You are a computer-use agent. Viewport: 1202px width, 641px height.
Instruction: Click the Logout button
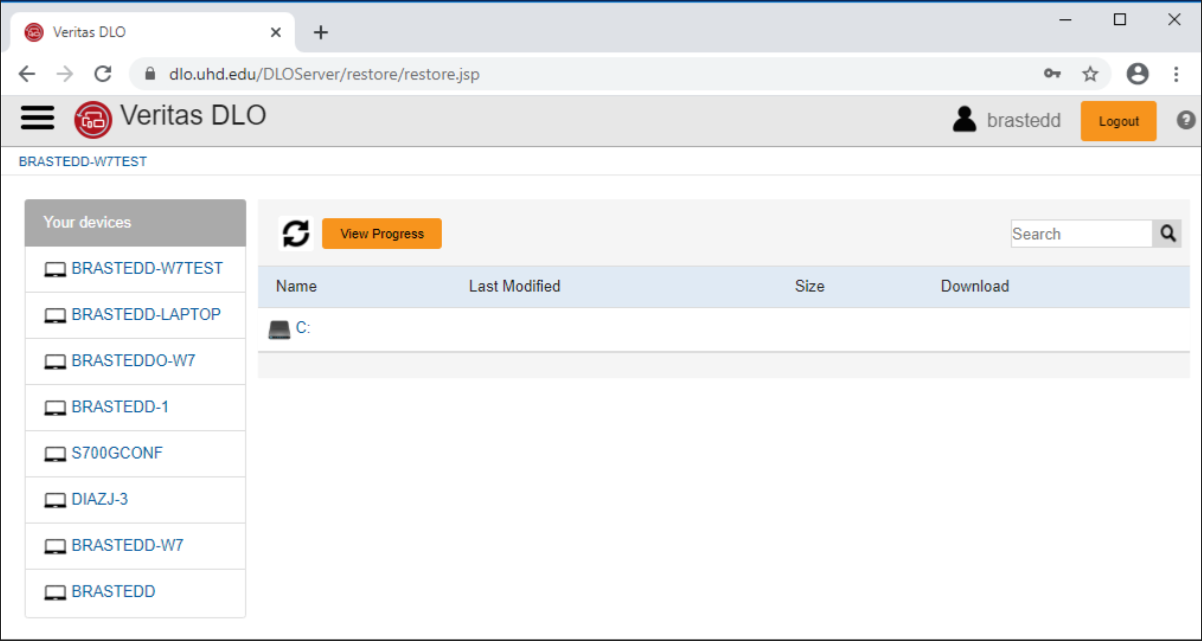(x=1118, y=121)
